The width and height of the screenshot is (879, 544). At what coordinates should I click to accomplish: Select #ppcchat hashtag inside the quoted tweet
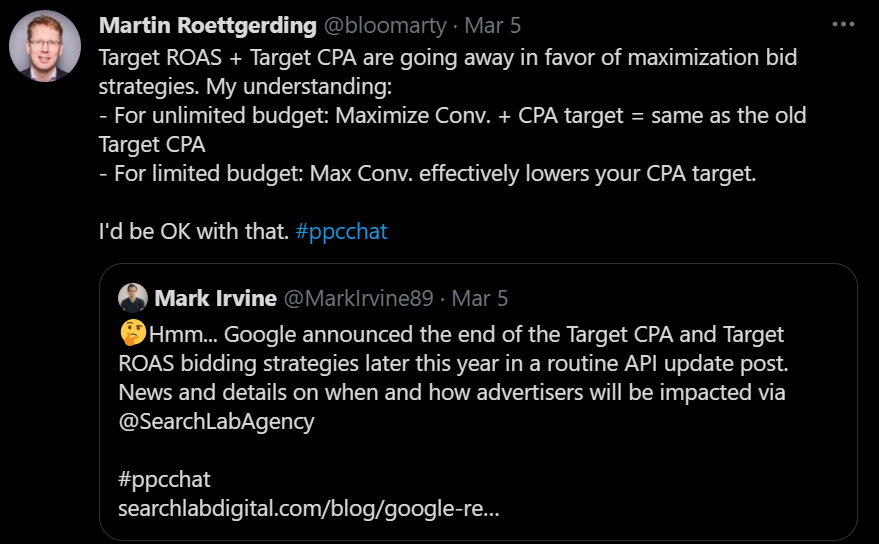click(x=164, y=480)
